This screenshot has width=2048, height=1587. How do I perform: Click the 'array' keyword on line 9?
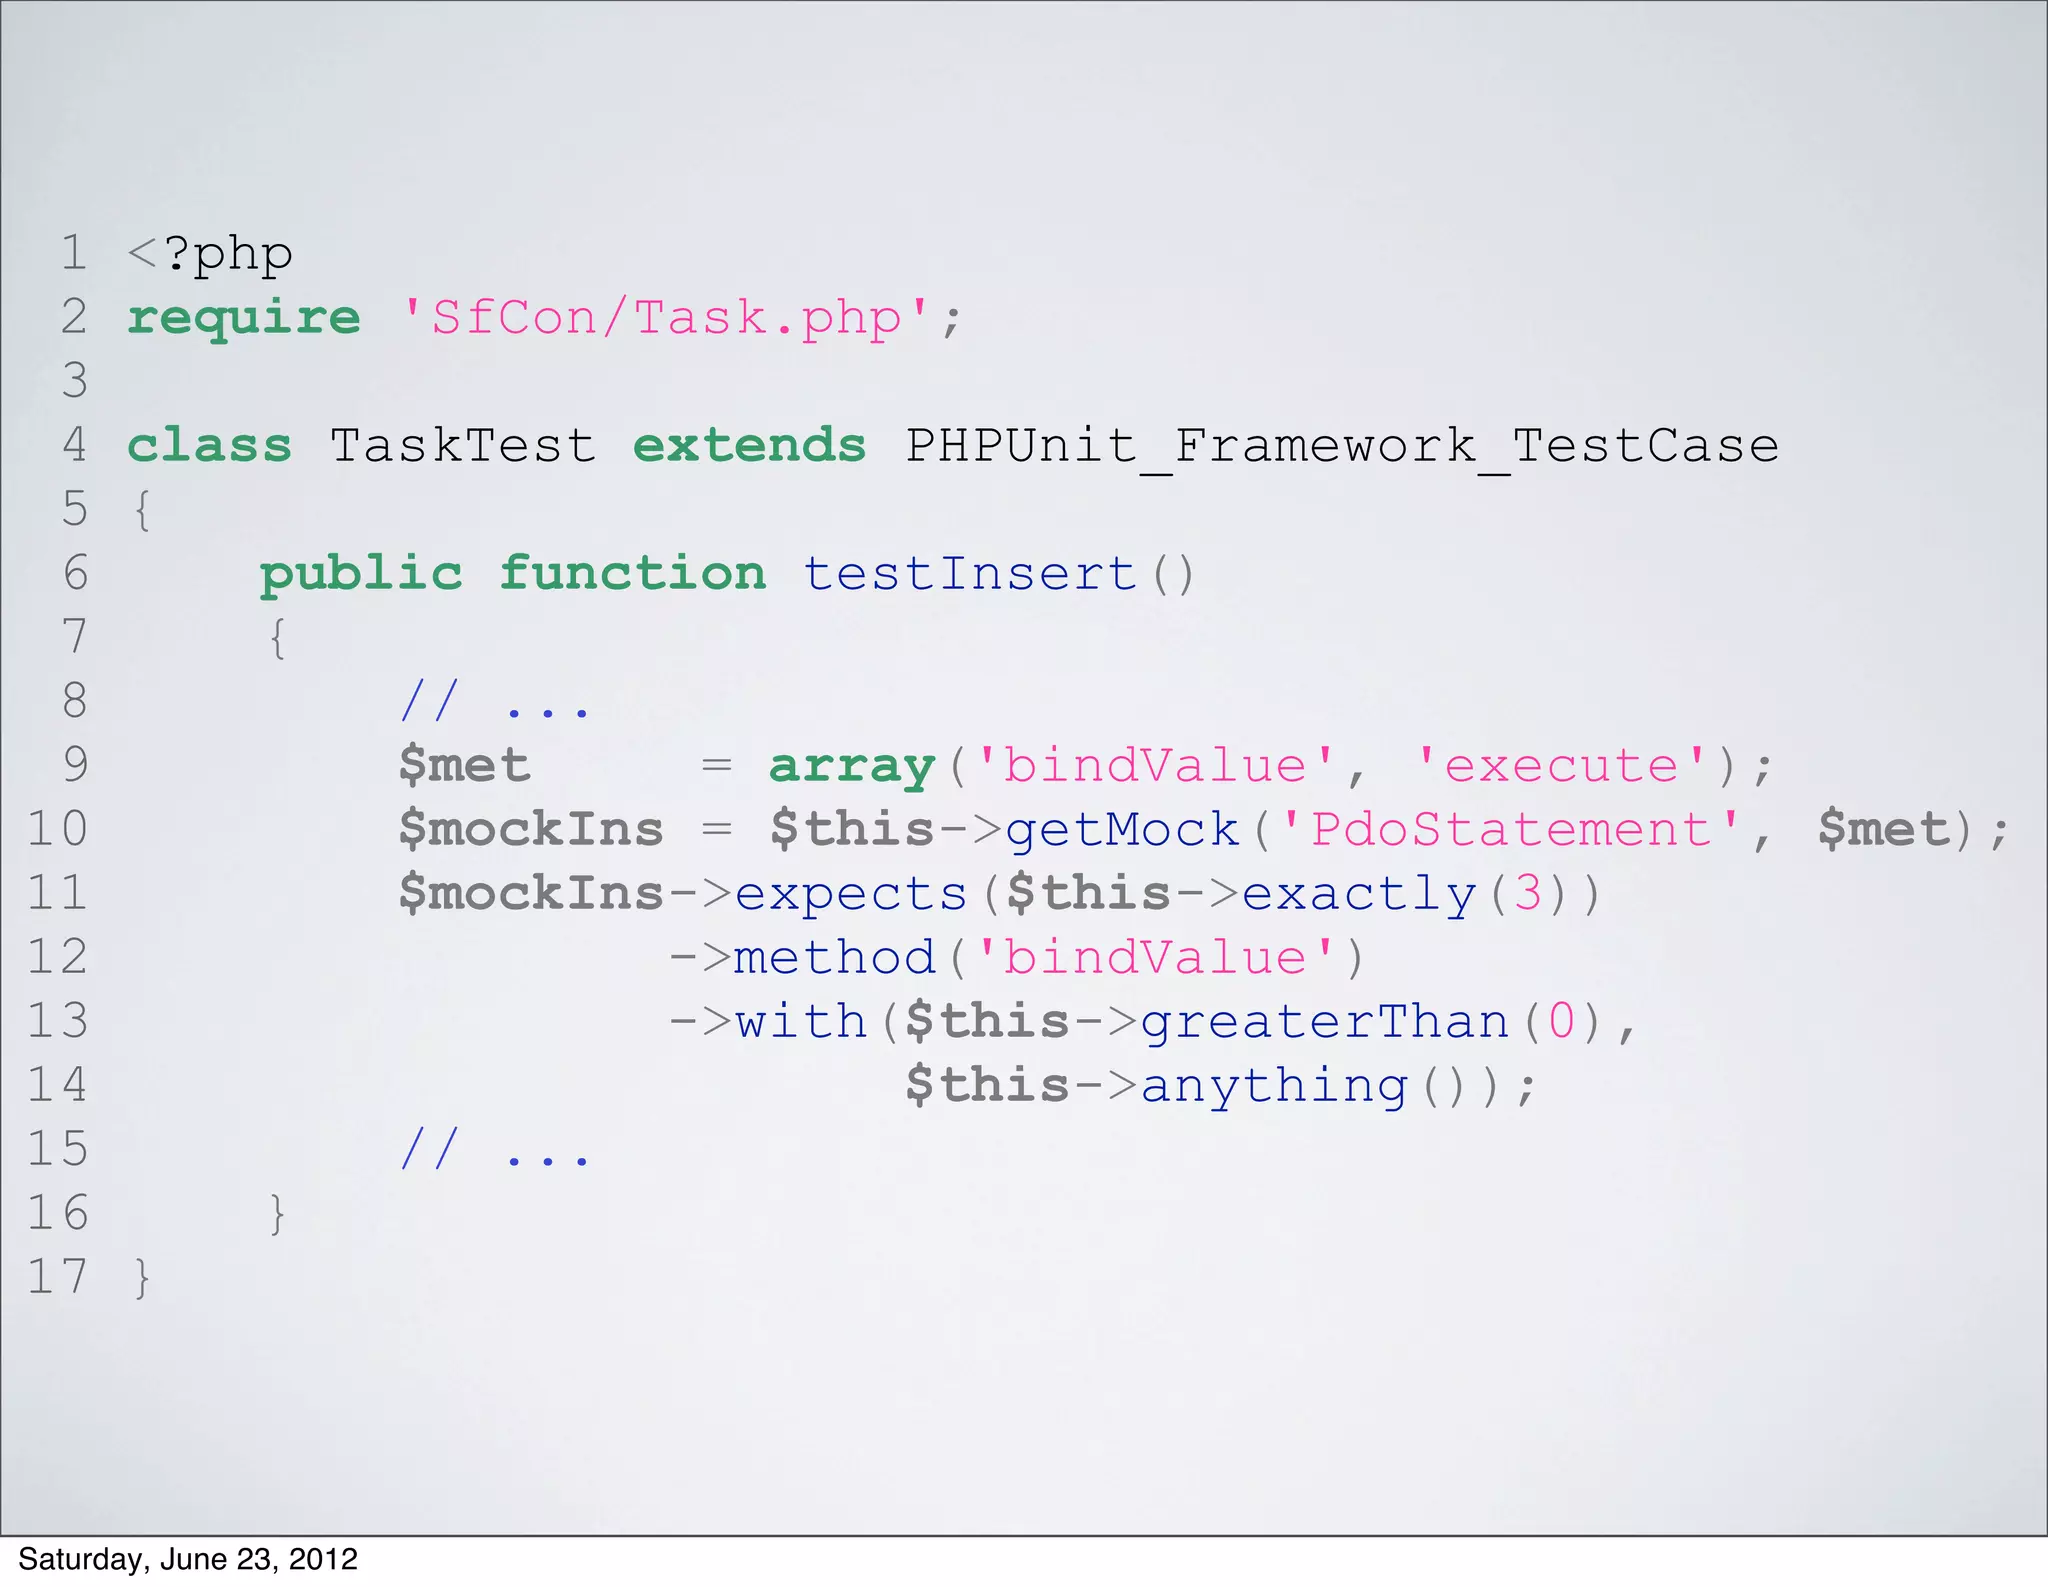[852, 767]
